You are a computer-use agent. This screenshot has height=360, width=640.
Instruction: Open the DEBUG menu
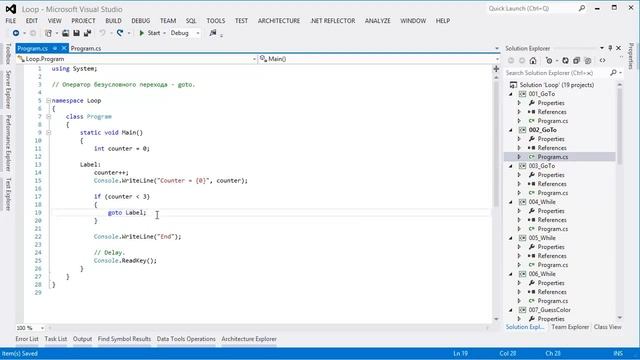coord(140,21)
